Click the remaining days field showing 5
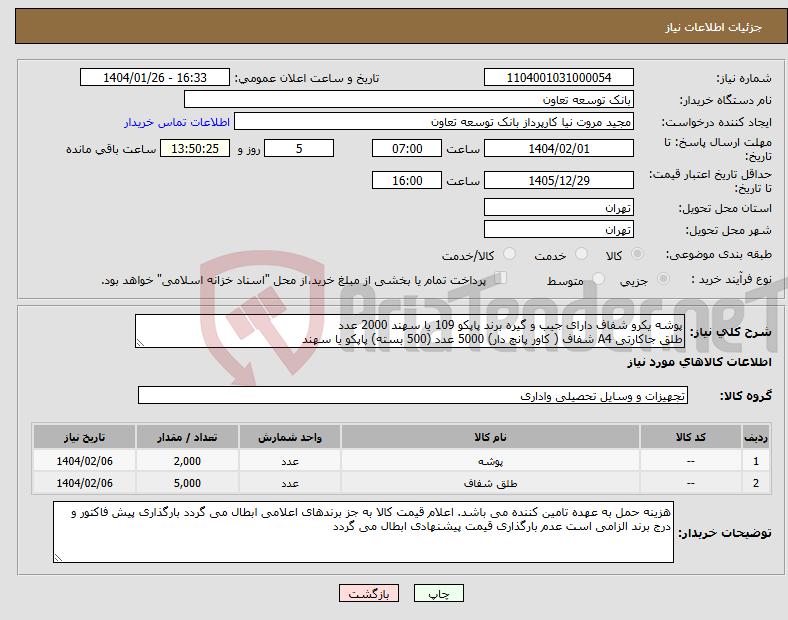Viewport: 788px width, 620px height. point(299,148)
